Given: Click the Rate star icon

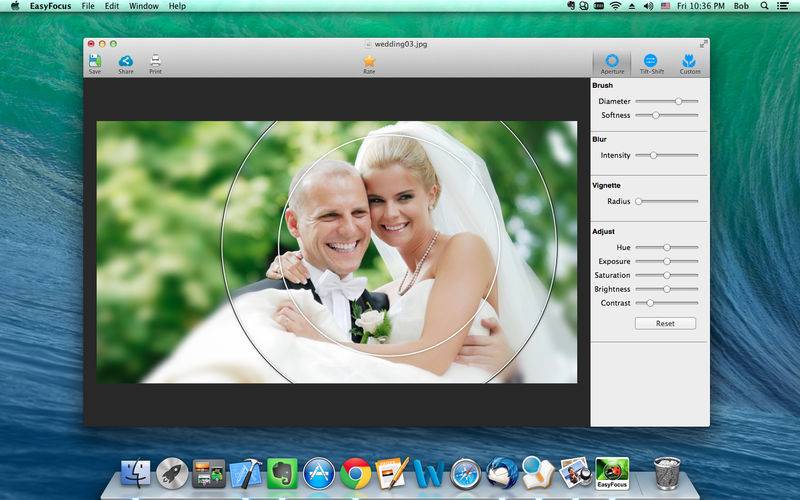Looking at the screenshot, I should 369,61.
